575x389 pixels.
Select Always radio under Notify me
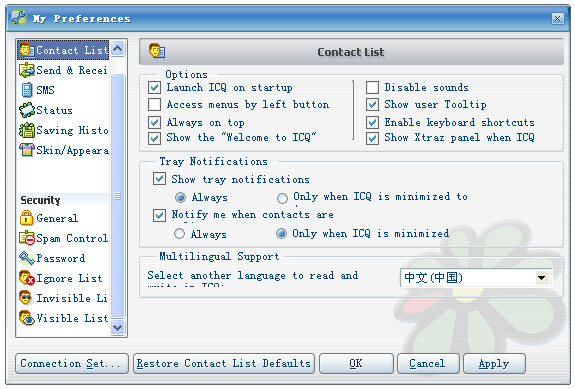tap(179, 234)
